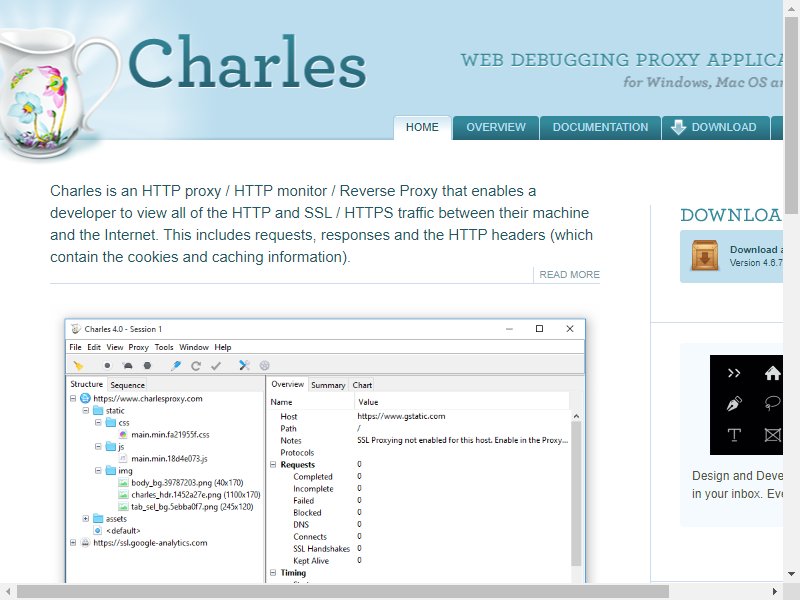The image size is (800, 600).
Task: Collapse the img folder node
Action: coord(98,470)
